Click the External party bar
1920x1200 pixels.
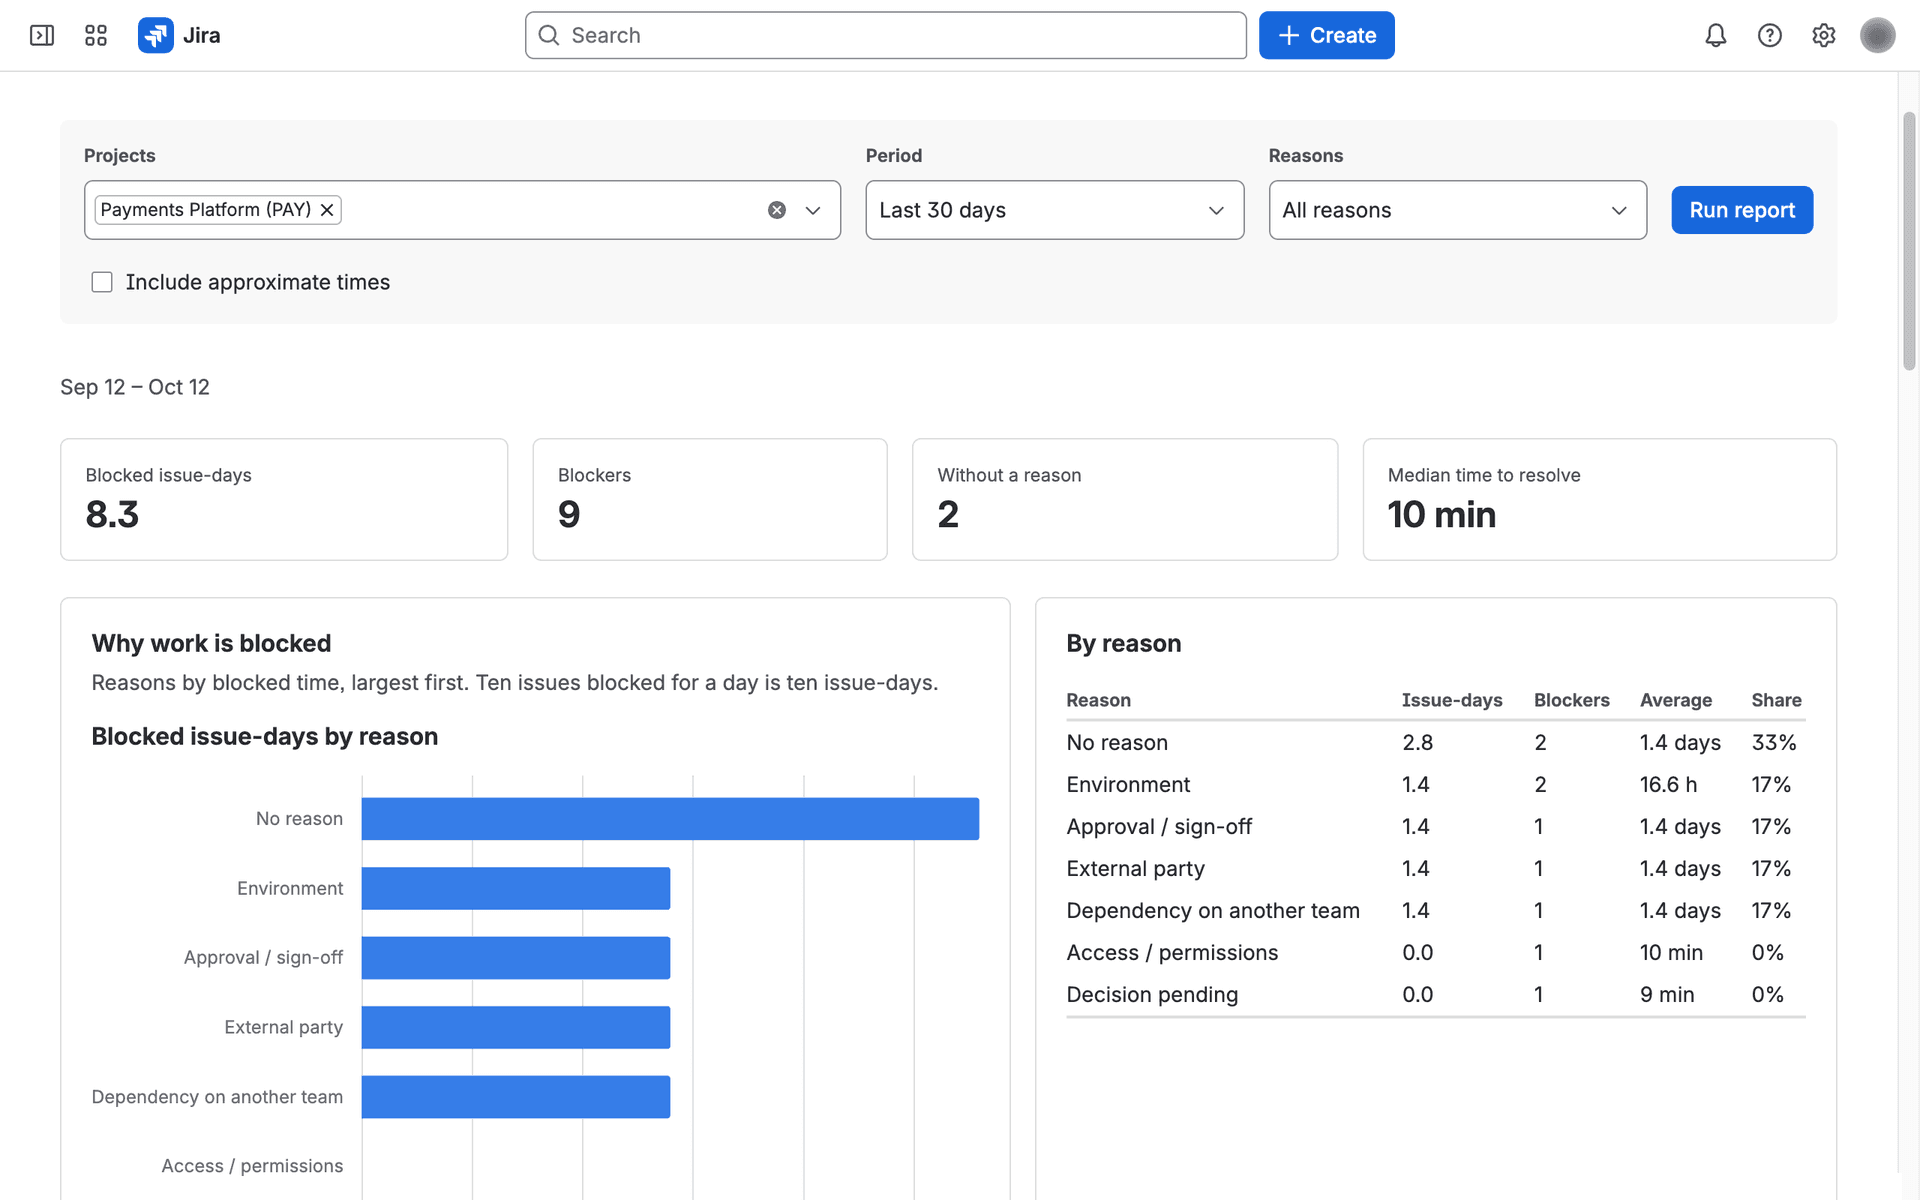pyautogui.click(x=516, y=1027)
